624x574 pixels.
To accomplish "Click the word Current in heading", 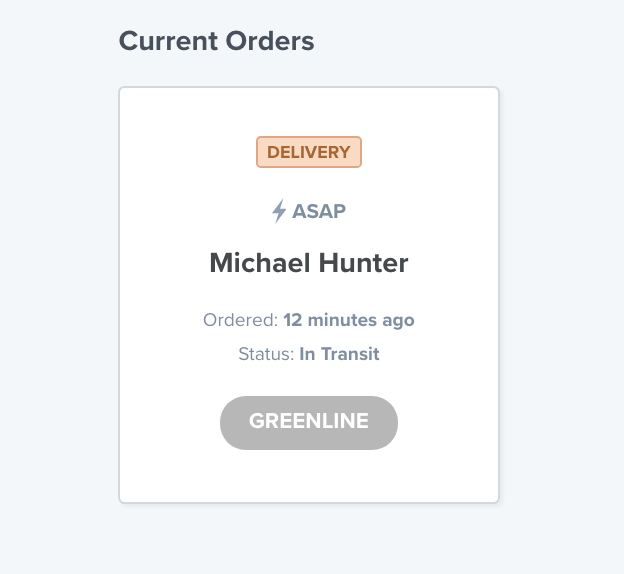I will pyautogui.click(x=168, y=41).
